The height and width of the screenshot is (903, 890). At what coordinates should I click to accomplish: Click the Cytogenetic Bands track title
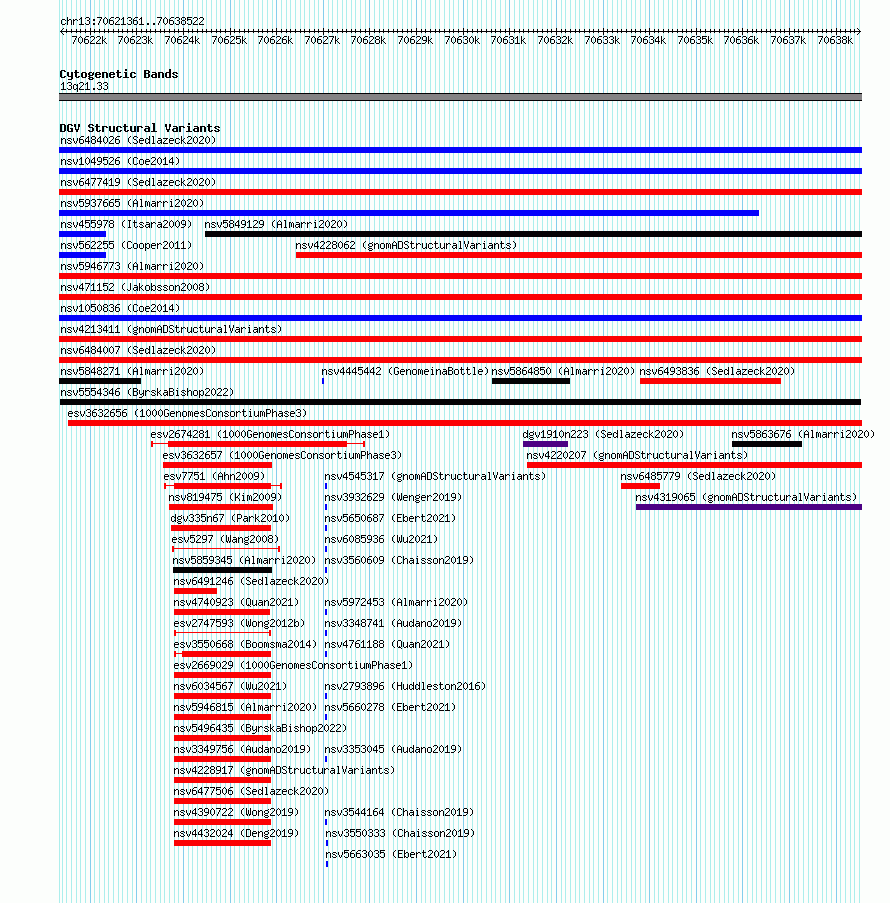119,74
